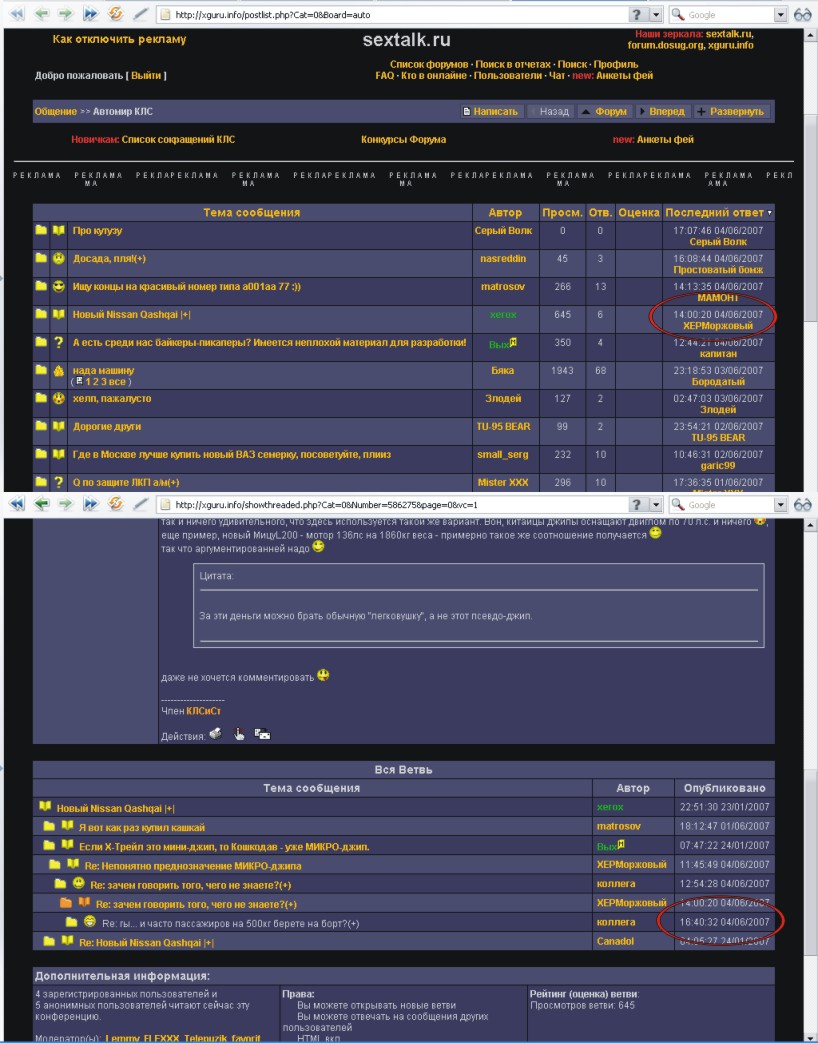Open the search dropdown in the postlist.php toolbar

(781, 15)
